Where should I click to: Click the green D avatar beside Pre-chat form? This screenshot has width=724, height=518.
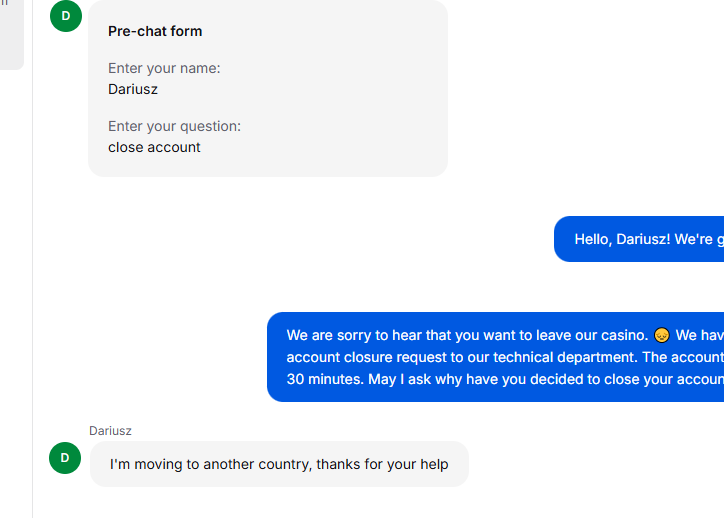point(66,16)
